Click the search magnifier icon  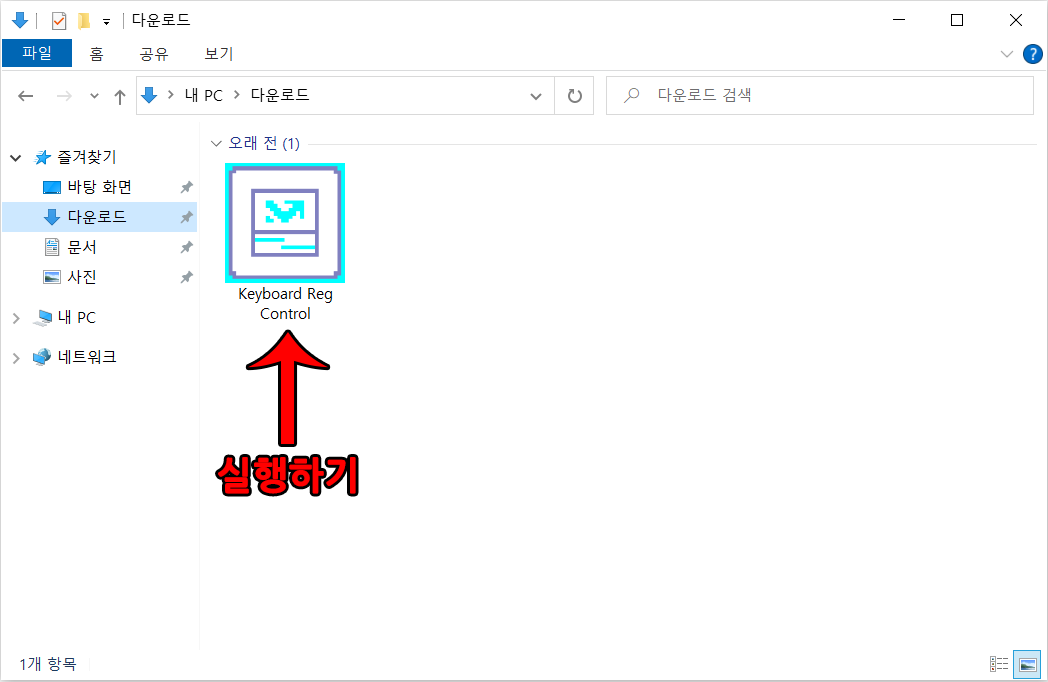[x=632, y=96]
